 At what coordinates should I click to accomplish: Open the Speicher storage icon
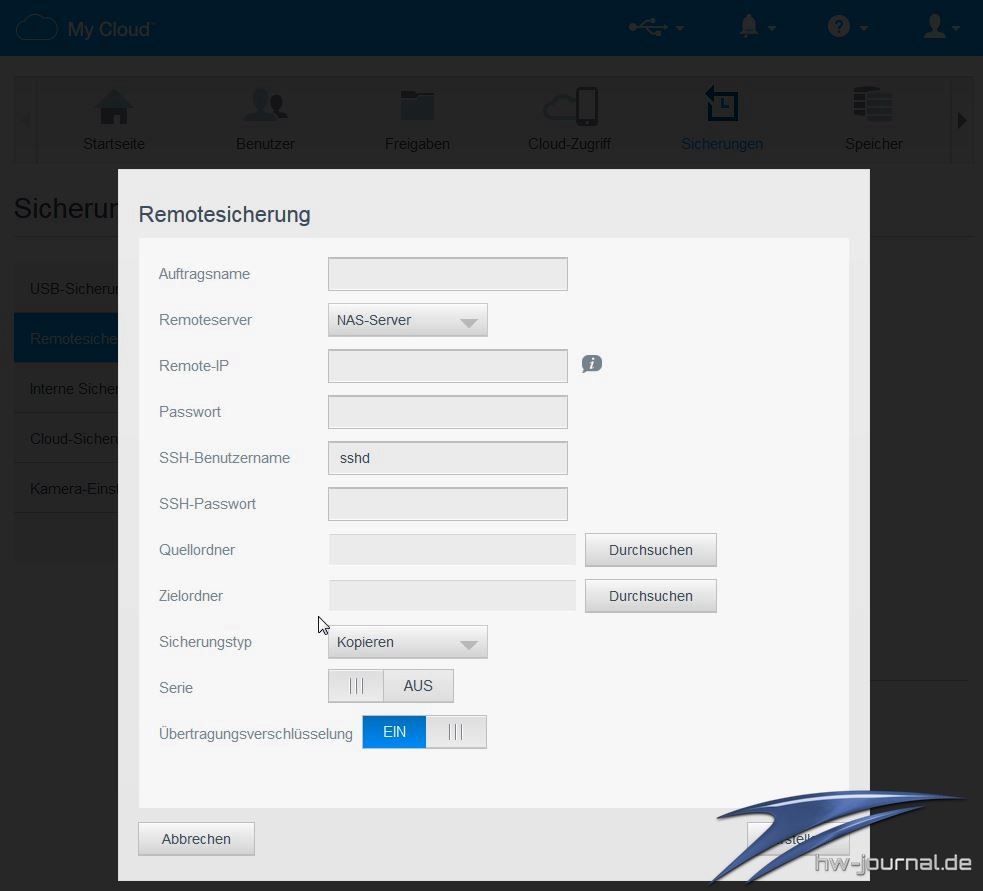[873, 108]
